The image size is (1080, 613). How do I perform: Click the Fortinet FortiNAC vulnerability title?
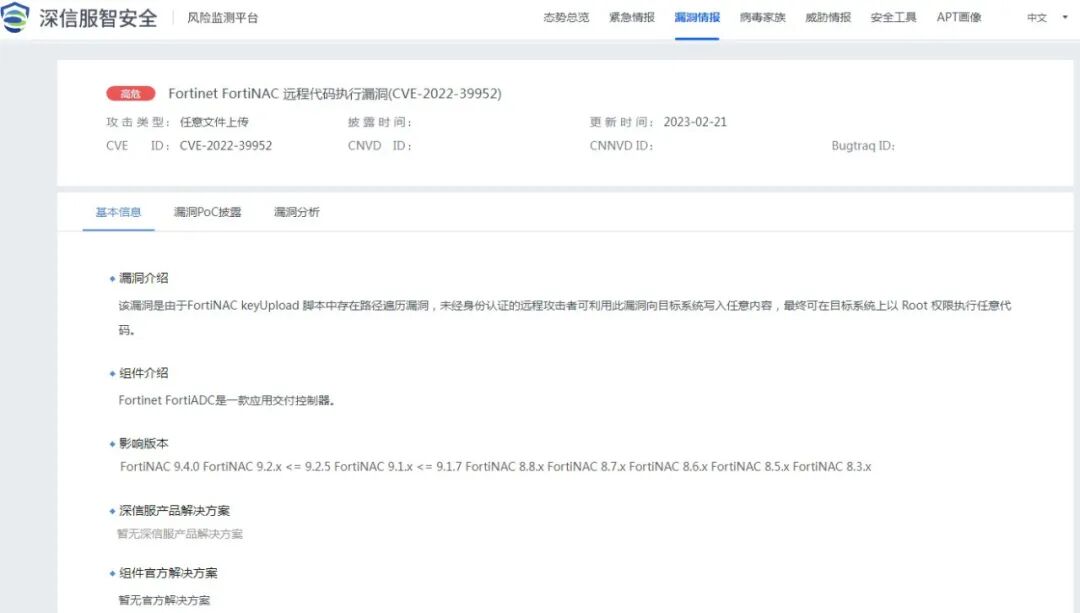tap(335, 94)
